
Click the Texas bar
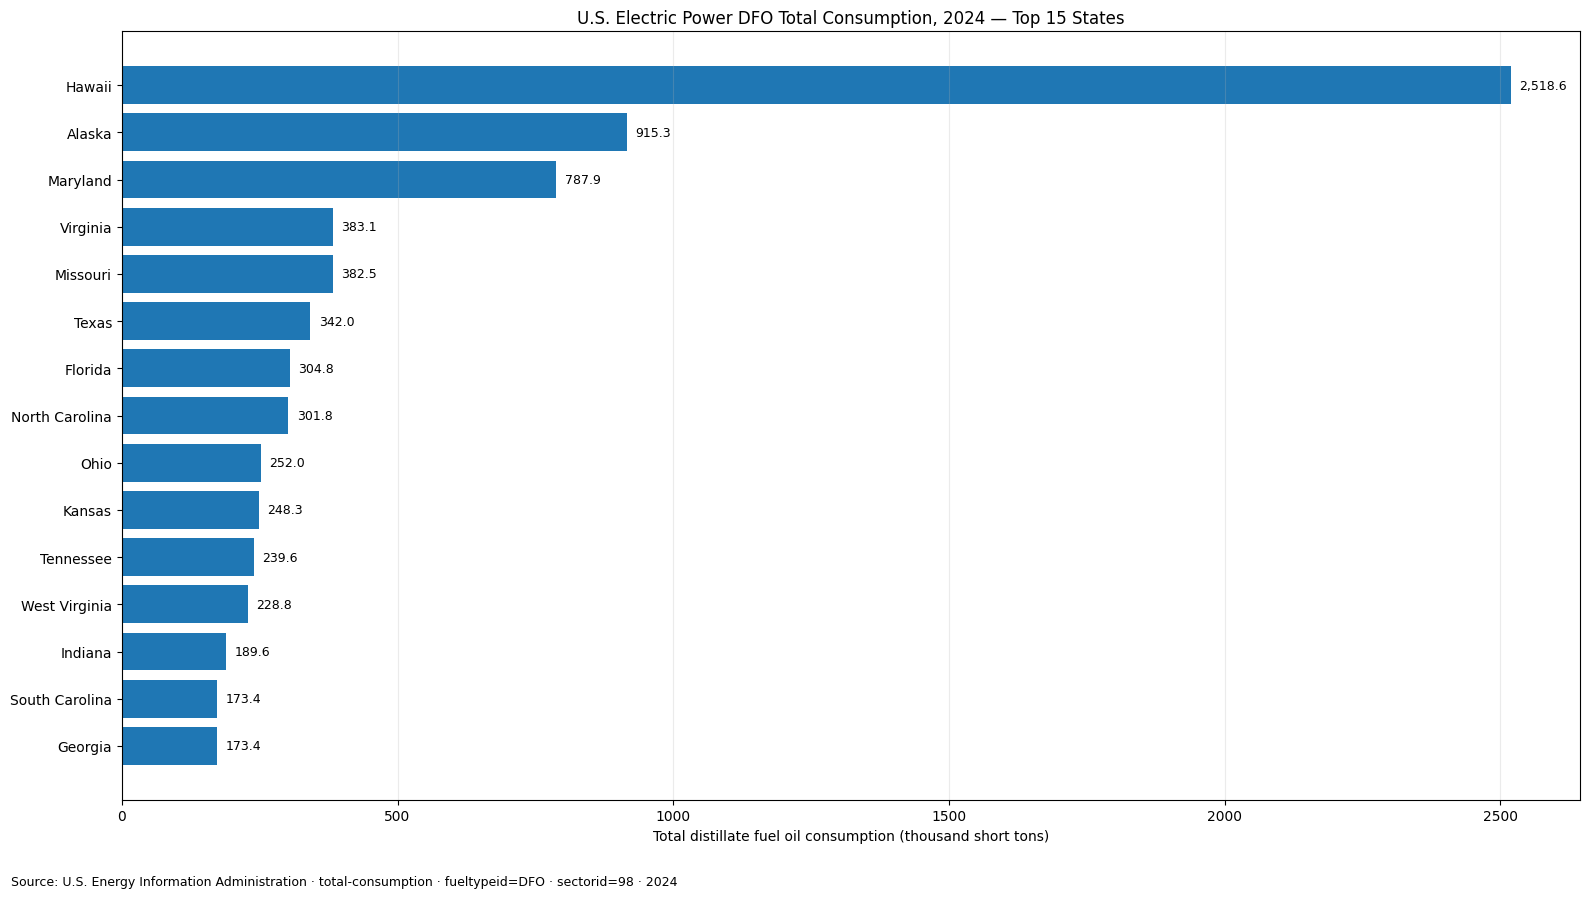click(x=216, y=321)
